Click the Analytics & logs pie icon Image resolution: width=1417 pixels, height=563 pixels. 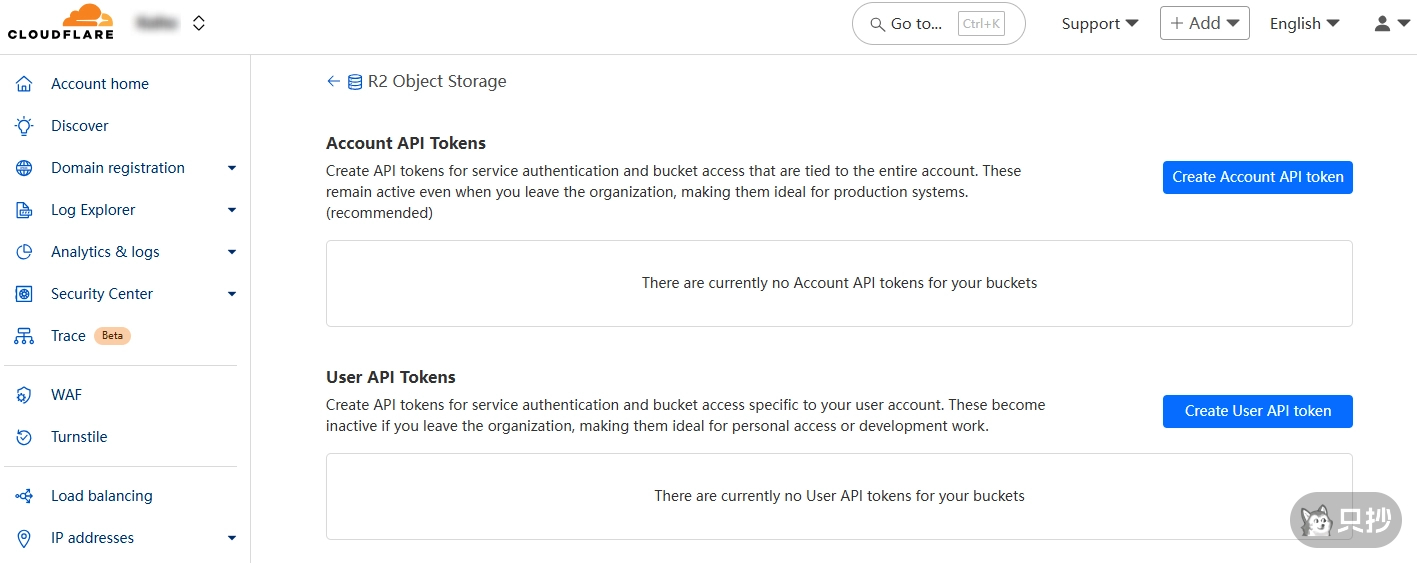click(x=24, y=252)
